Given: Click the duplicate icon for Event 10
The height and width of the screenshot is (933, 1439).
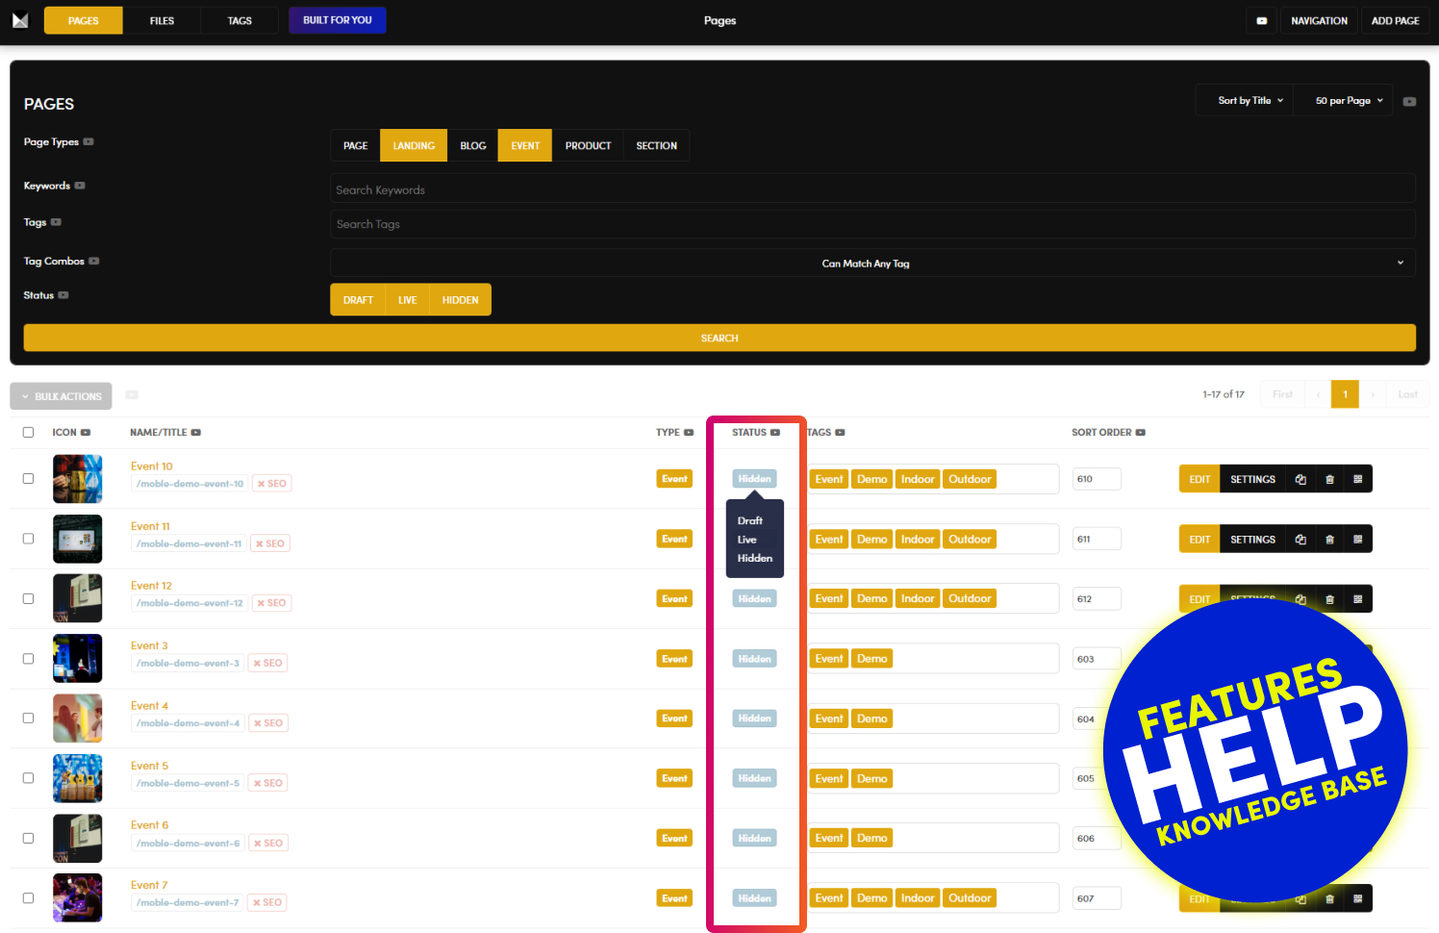Looking at the screenshot, I should point(1300,479).
